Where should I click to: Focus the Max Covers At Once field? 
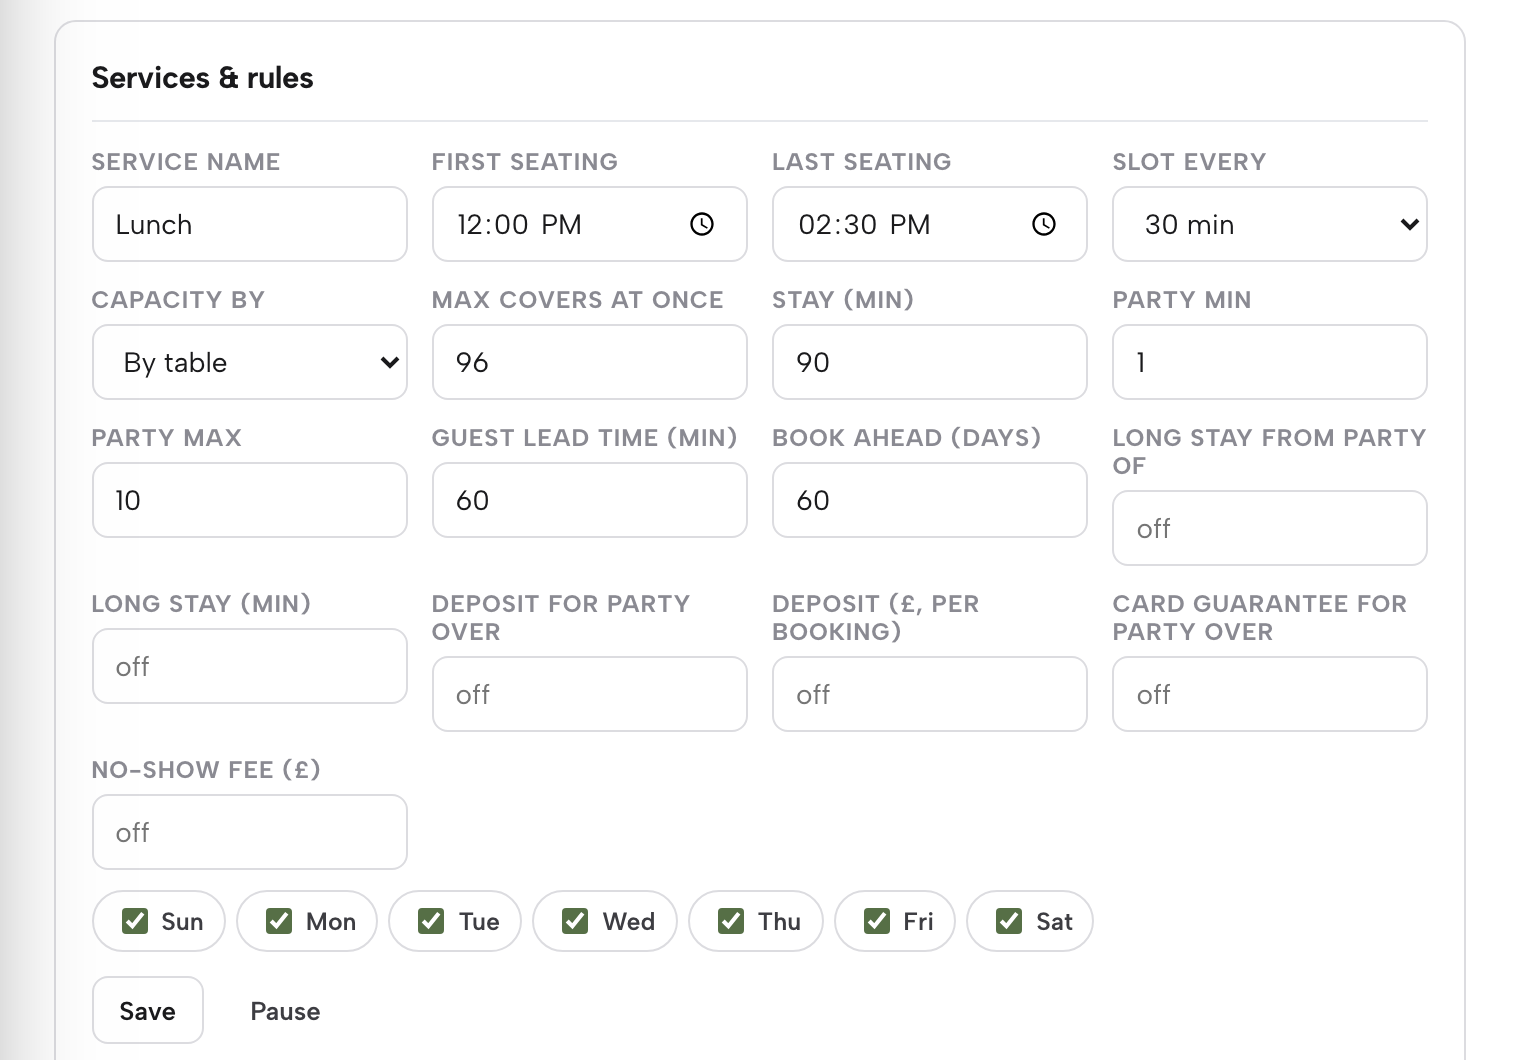pos(590,362)
